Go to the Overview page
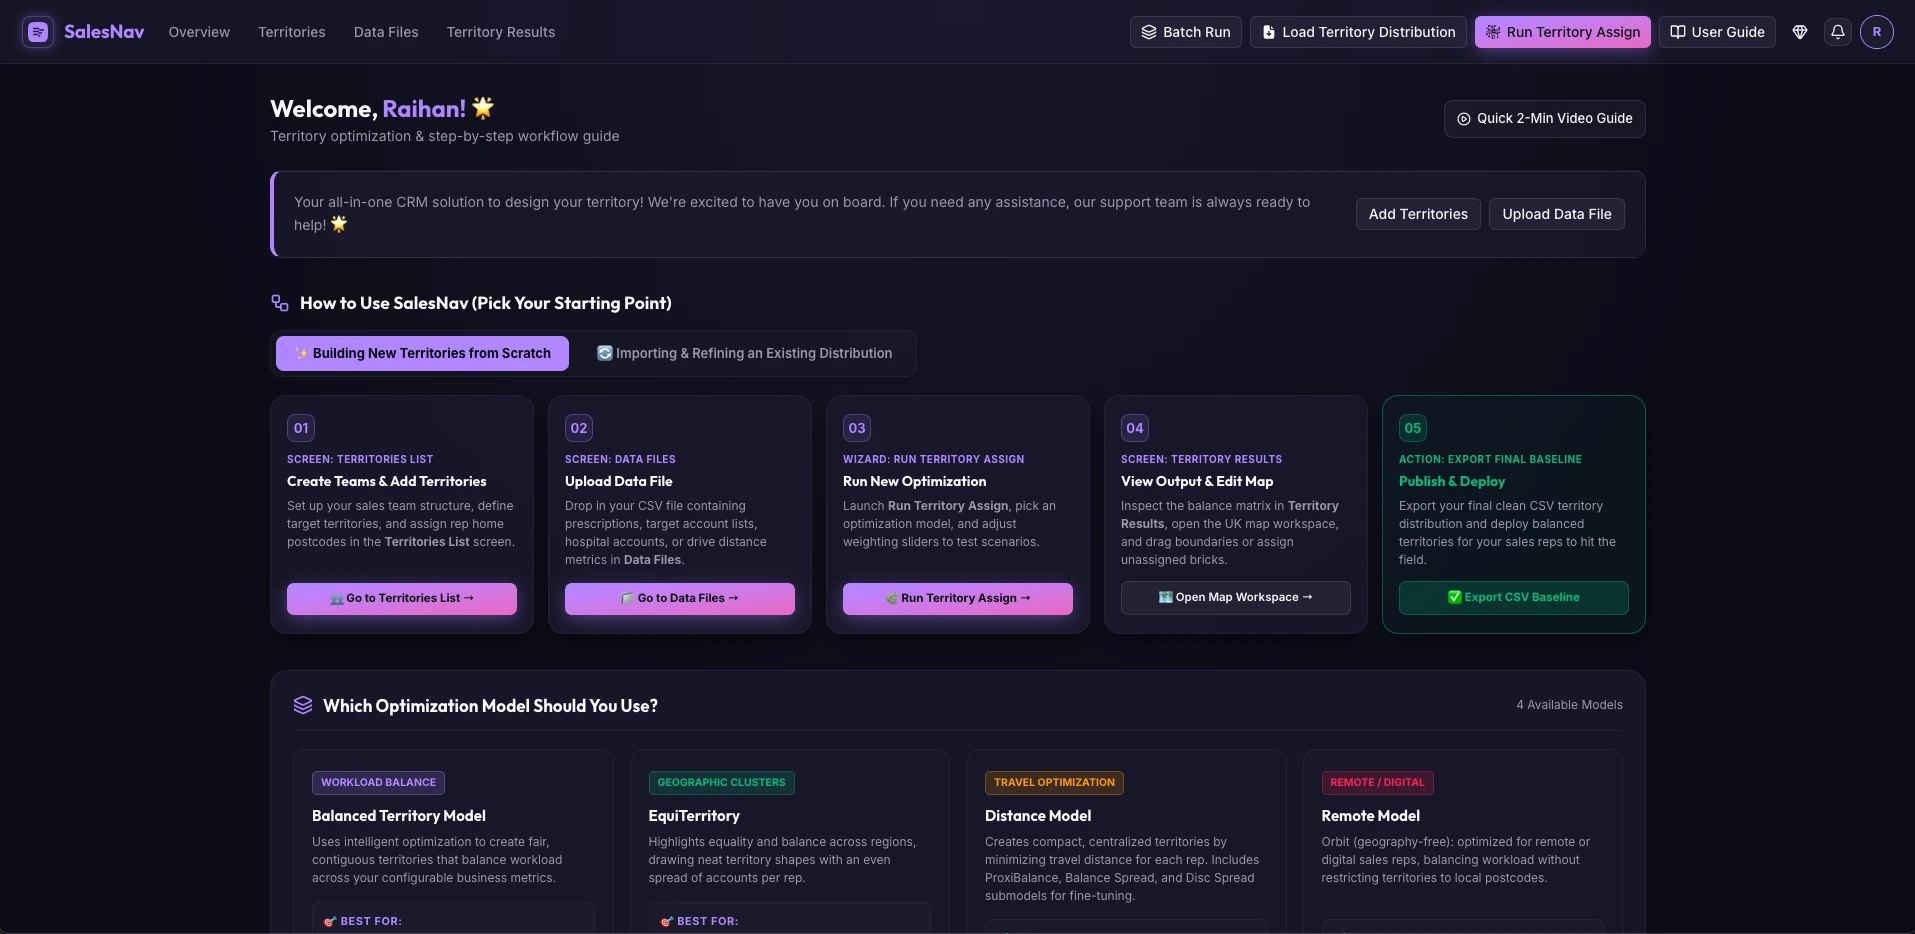Screen dimensions: 1915x934 199,32
